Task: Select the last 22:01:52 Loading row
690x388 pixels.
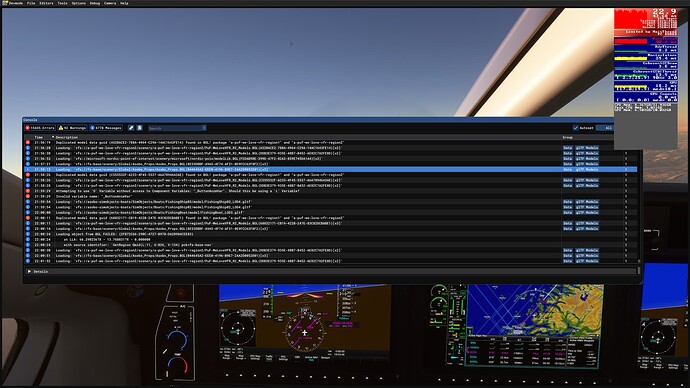Action: [x=330, y=261]
